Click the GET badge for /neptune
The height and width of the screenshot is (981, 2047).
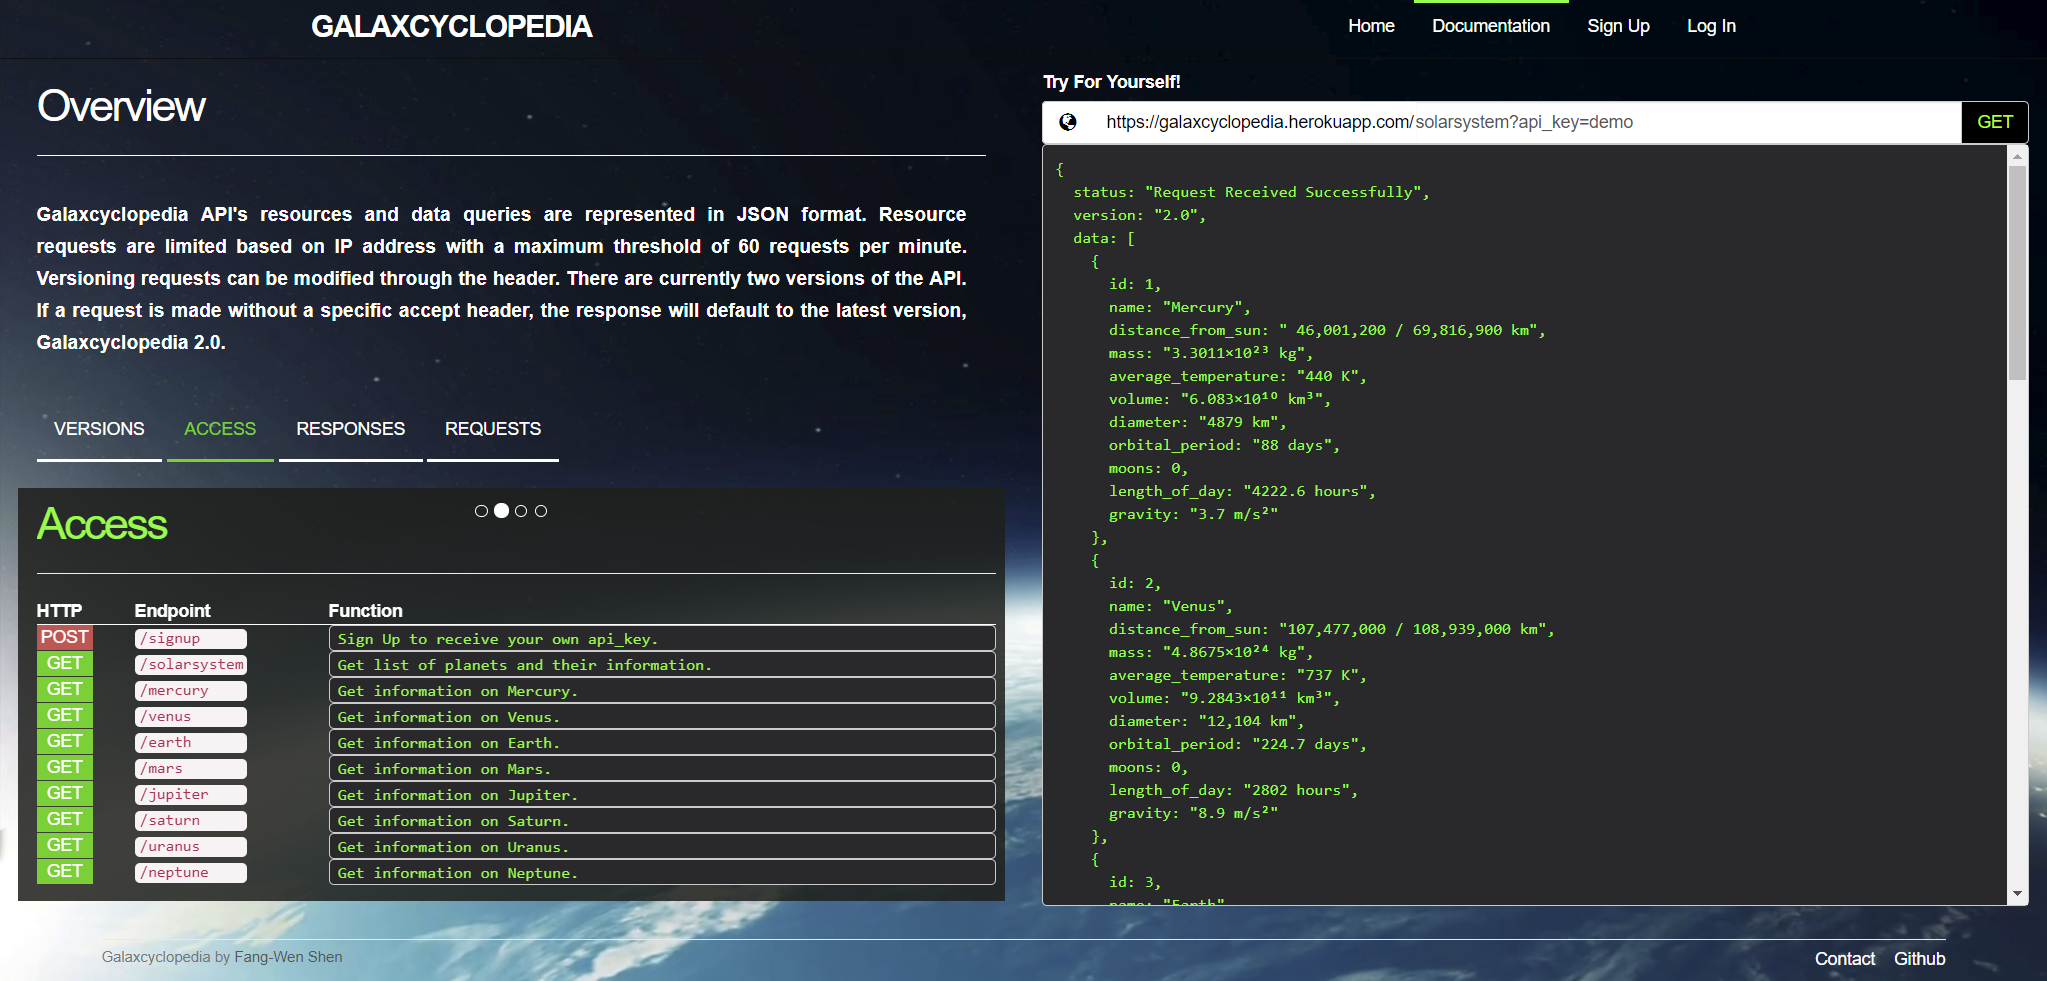click(65, 871)
